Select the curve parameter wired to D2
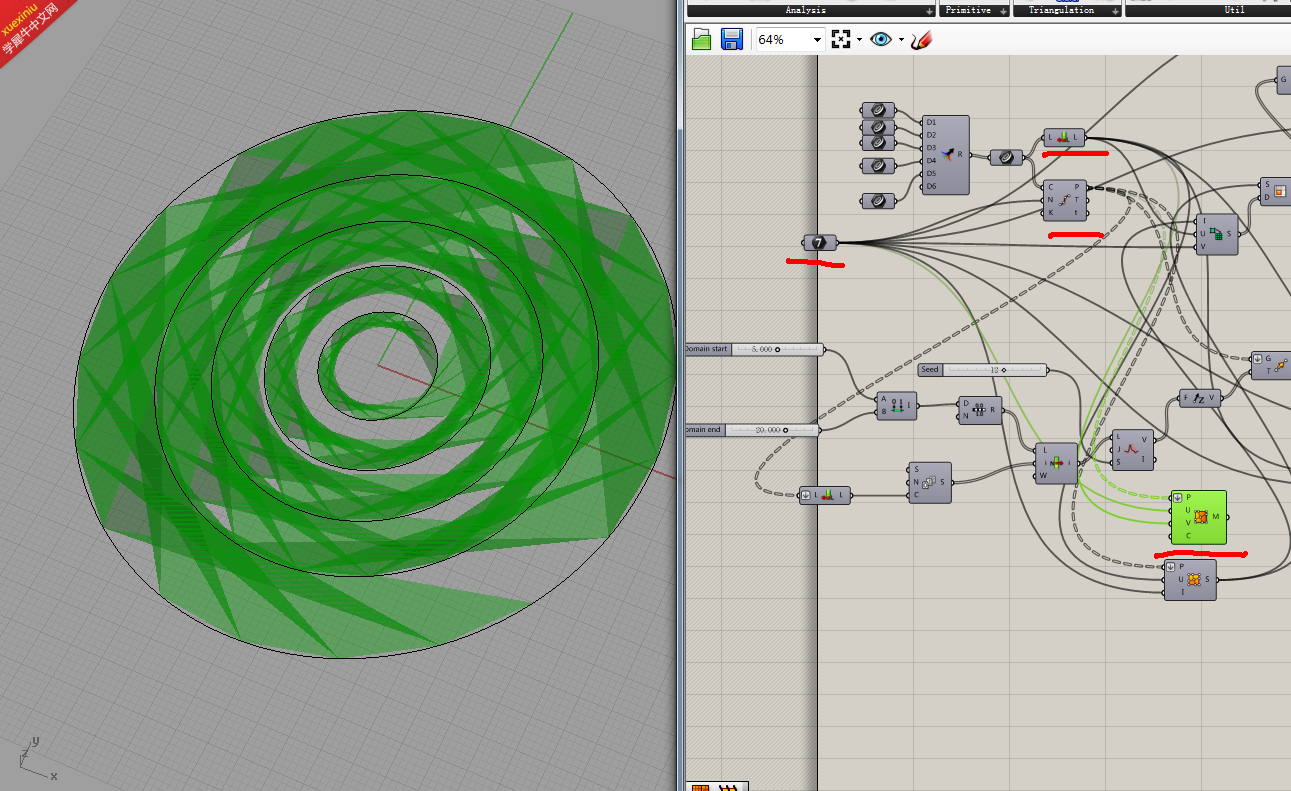The image size is (1291, 791). pos(877,128)
